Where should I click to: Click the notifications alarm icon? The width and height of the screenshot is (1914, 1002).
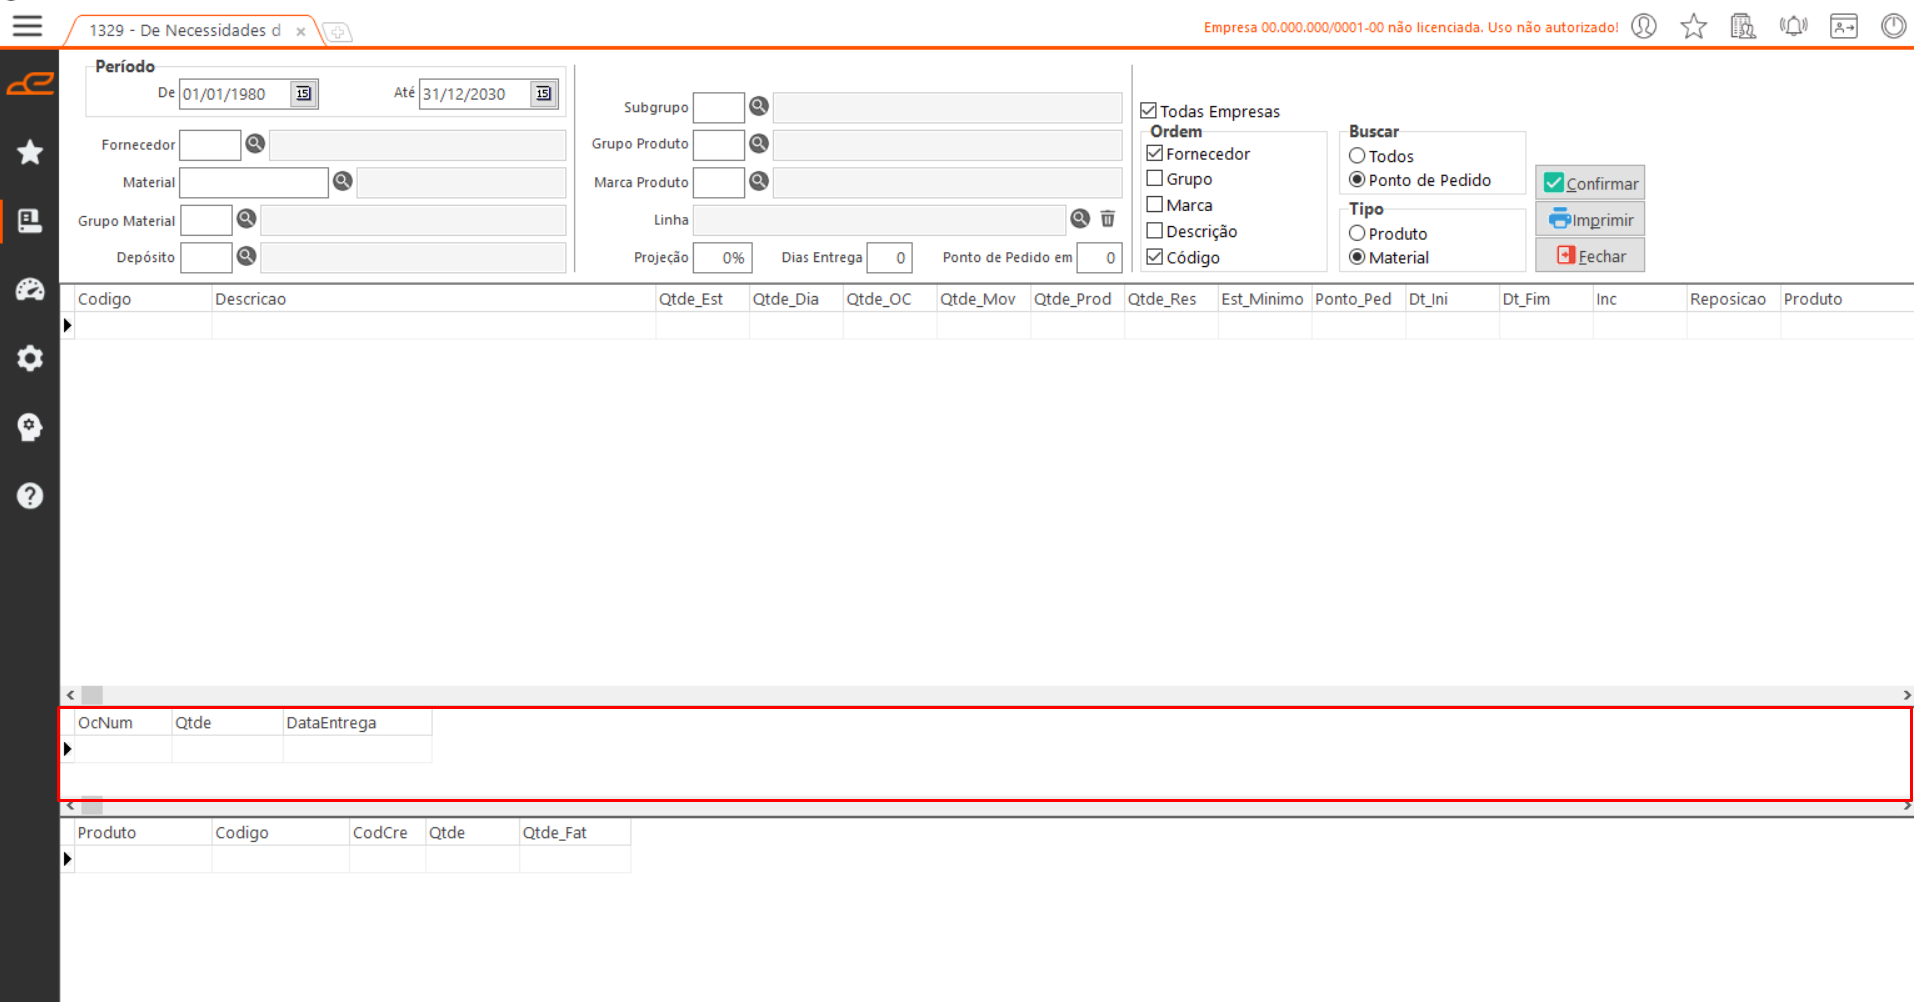click(x=1793, y=26)
